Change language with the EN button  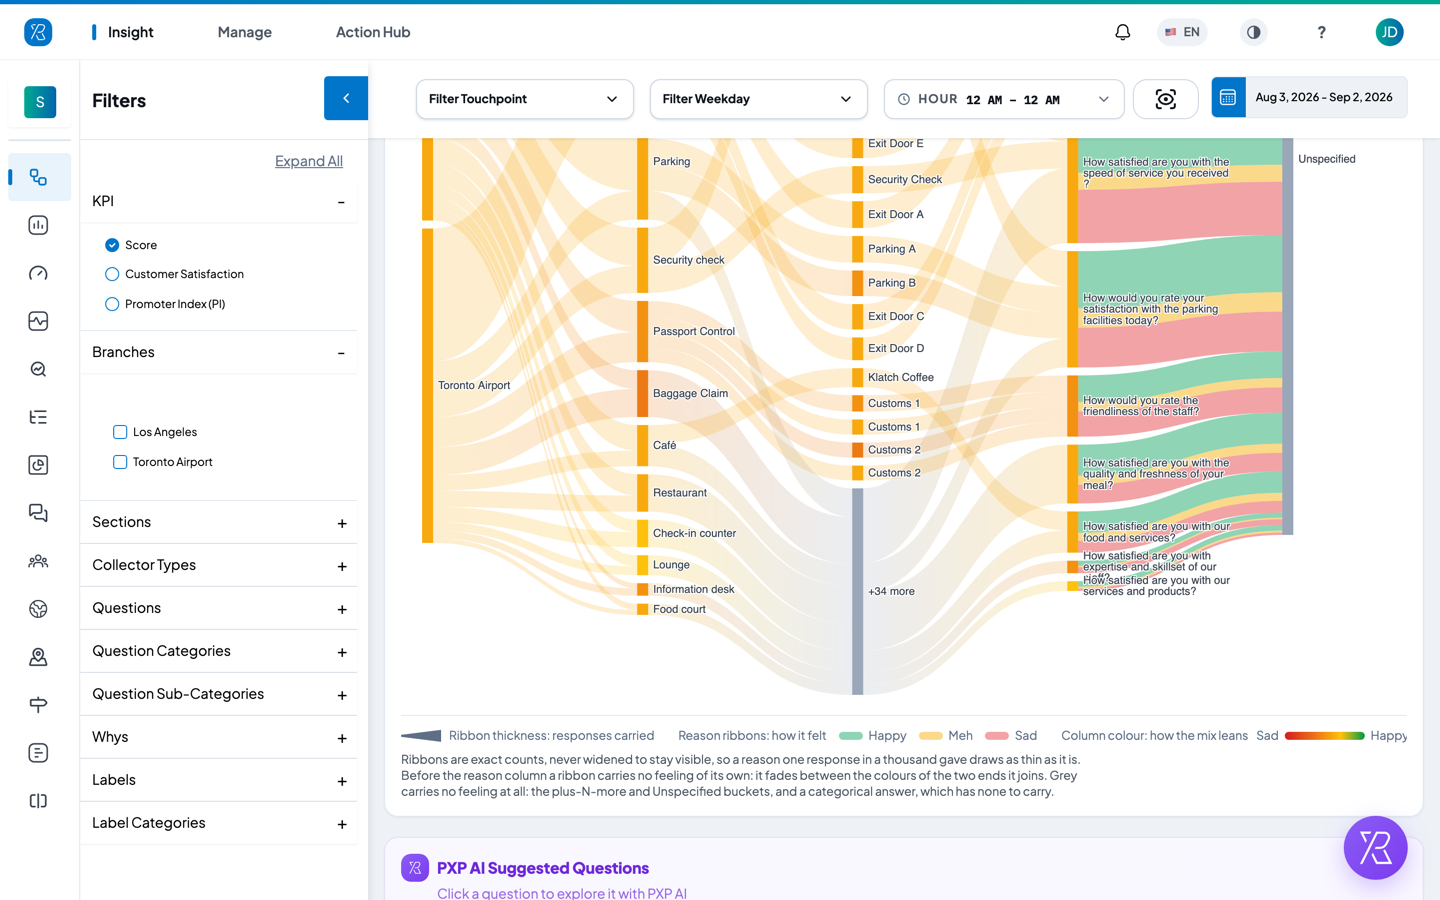(x=1182, y=32)
